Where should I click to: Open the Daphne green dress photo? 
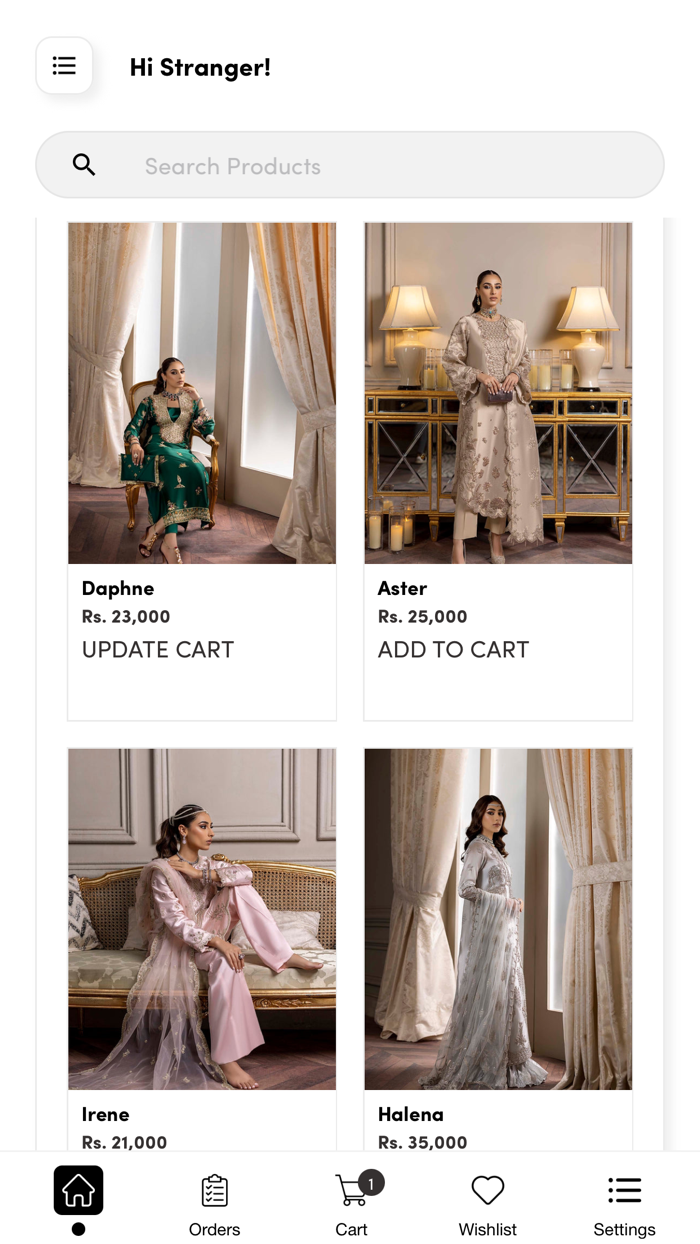[x=202, y=393]
